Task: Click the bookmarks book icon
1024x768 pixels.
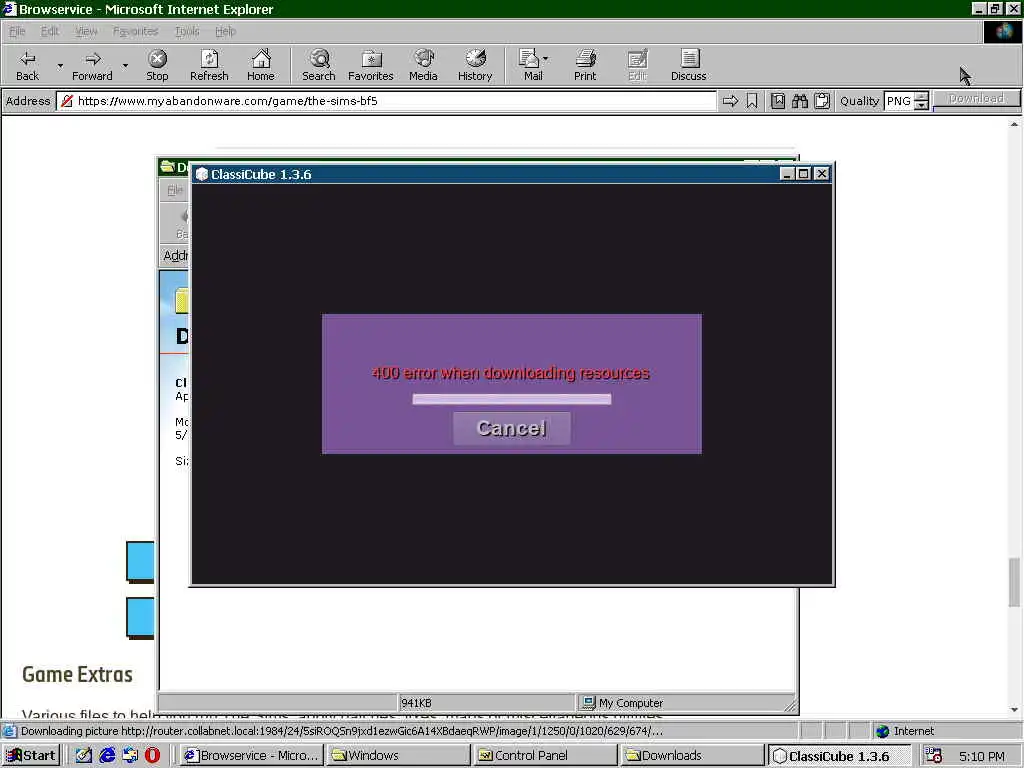Action: pos(778,101)
